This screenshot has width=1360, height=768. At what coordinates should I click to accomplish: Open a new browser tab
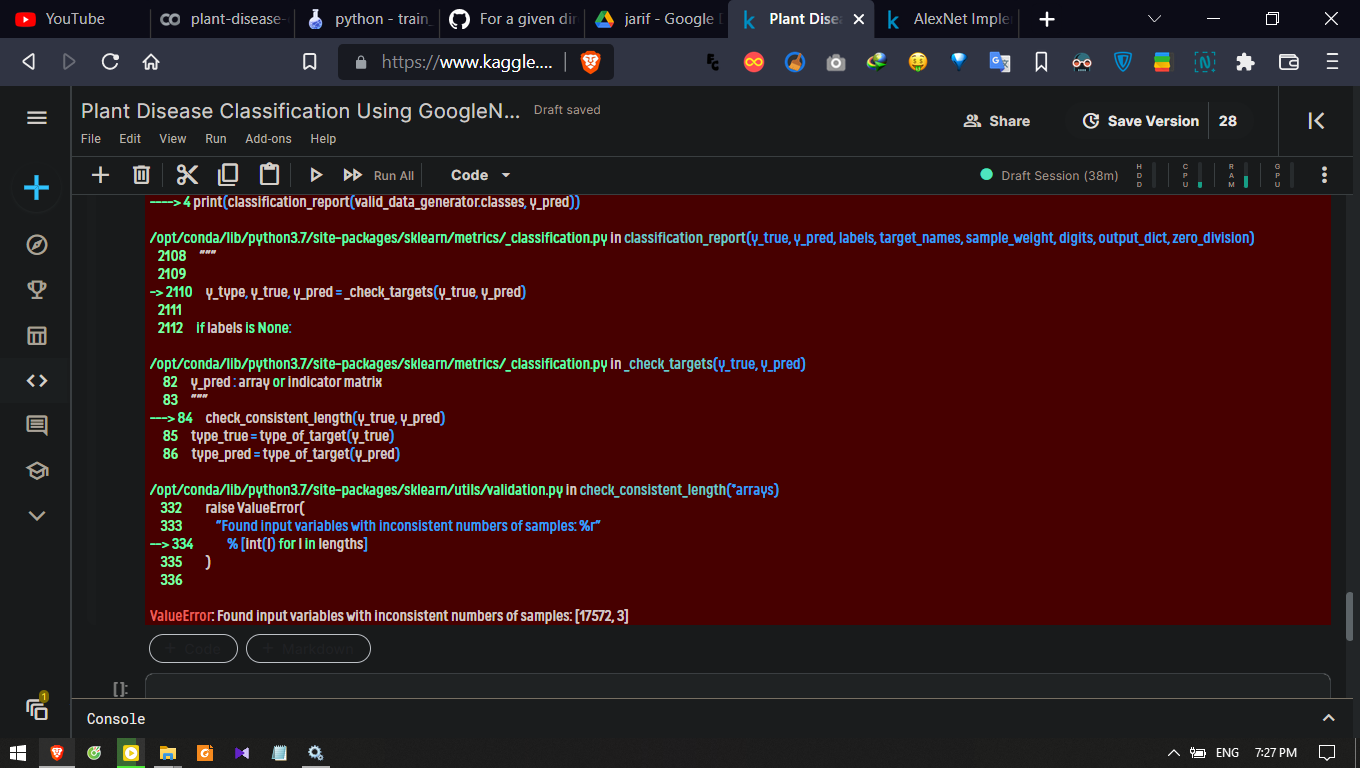click(x=1046, y=19)
